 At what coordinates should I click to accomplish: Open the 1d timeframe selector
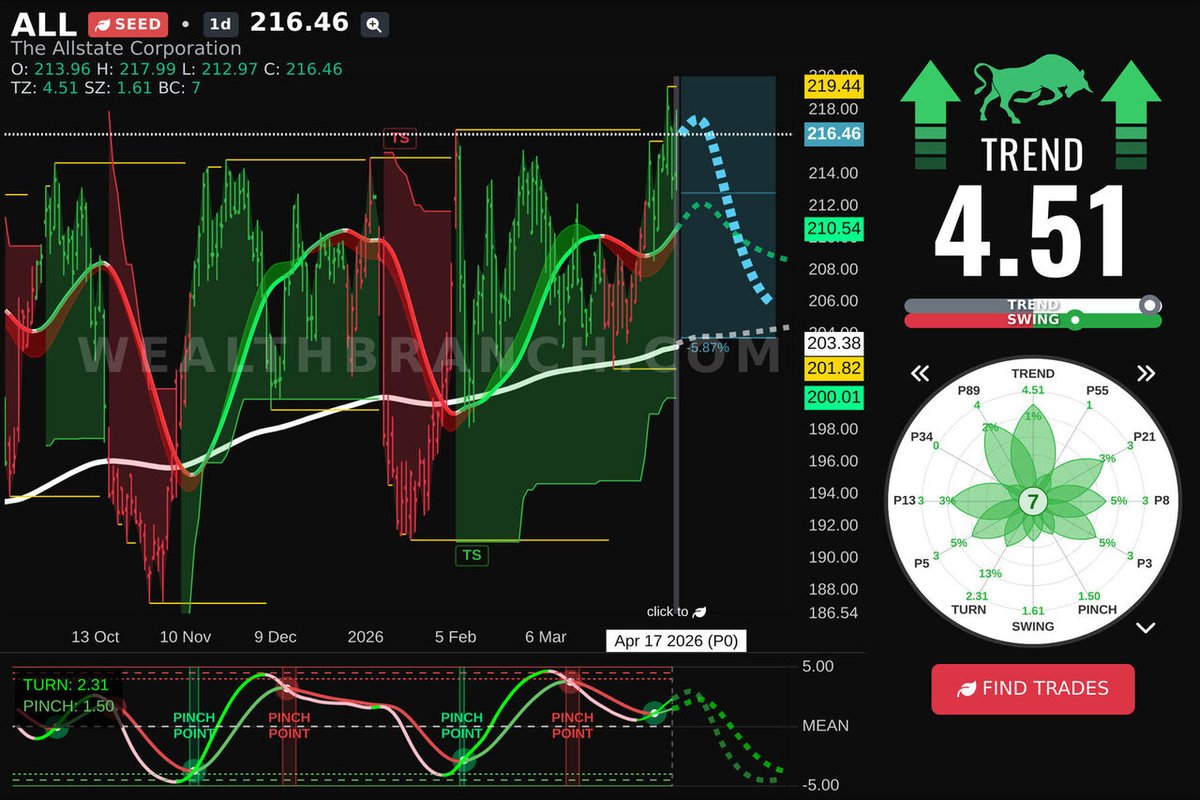(x=221, y=24)
